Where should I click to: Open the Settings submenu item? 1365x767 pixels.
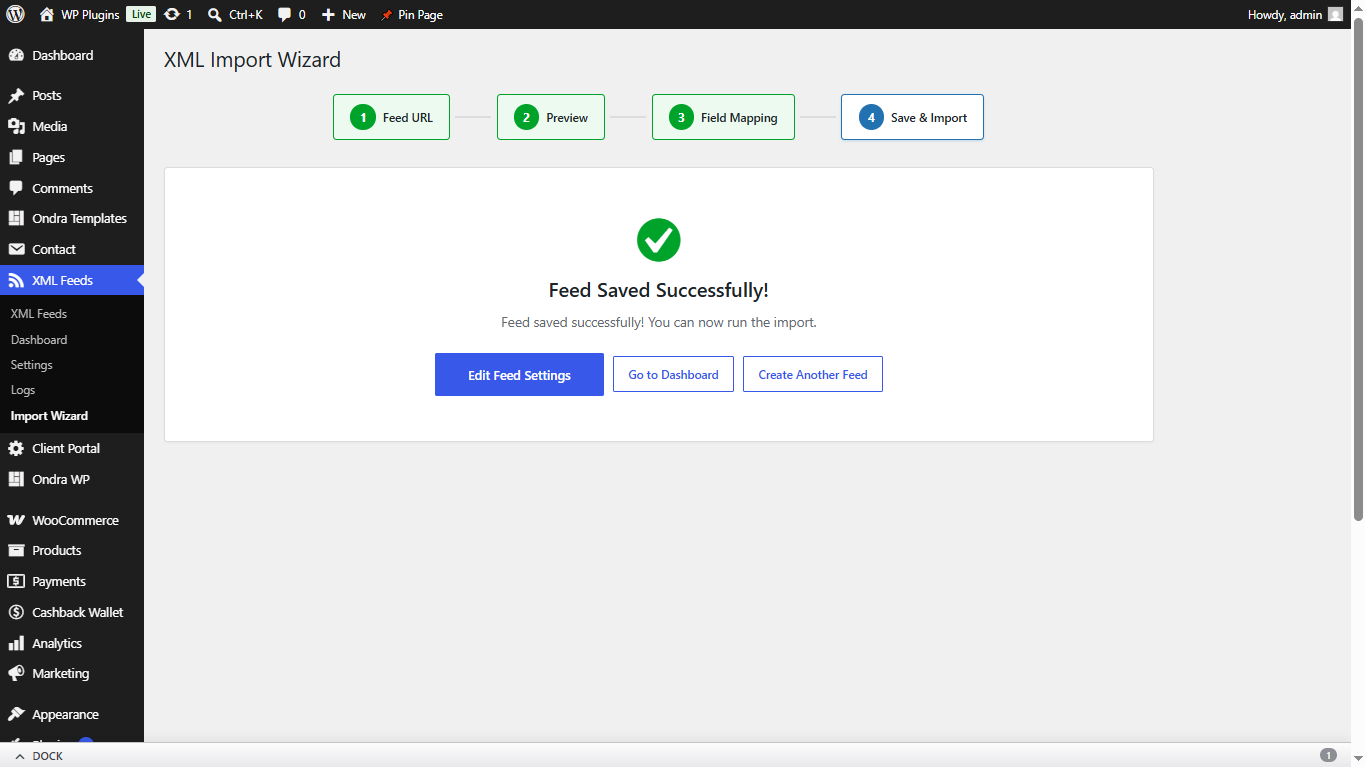(32, 365)
